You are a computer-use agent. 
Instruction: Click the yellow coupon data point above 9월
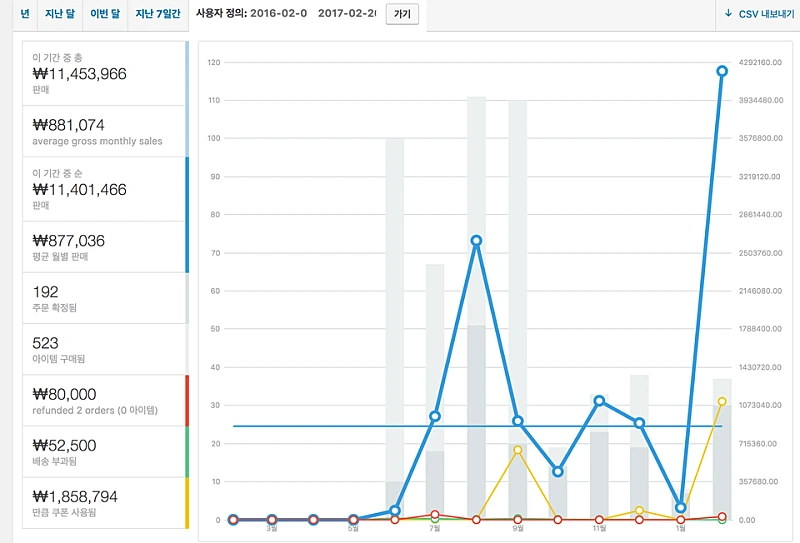[x=517, y=450]
